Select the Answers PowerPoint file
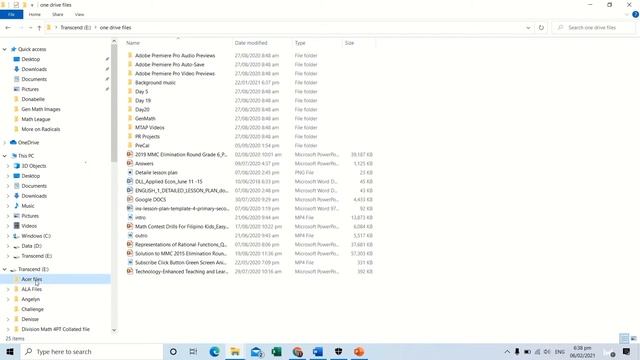This screenshot has width=640, height=360. point(144,164)
